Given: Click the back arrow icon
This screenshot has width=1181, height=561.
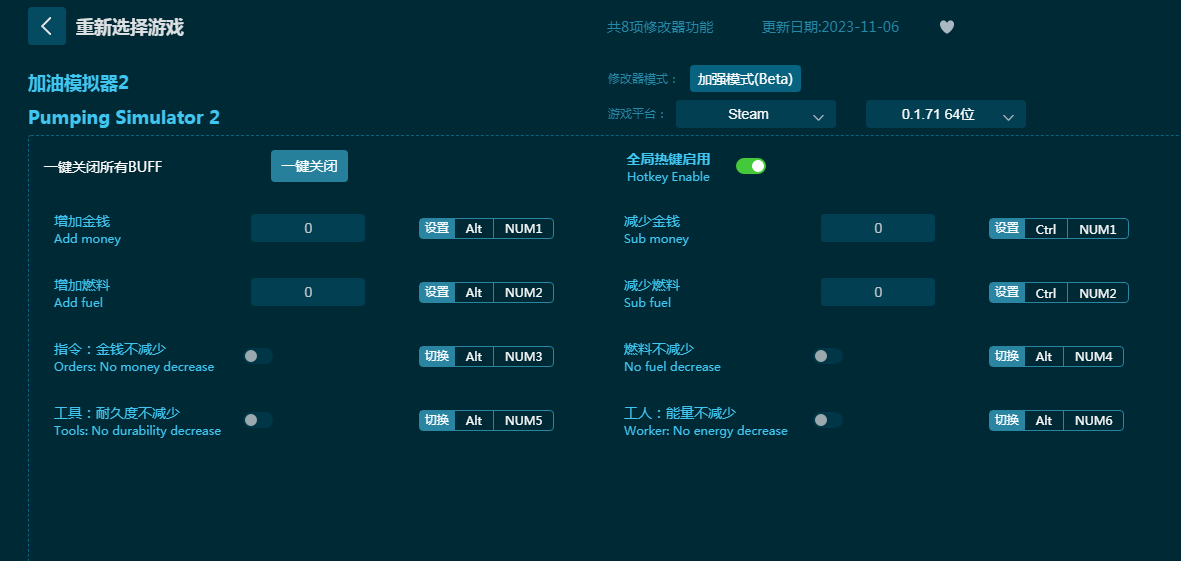Looking at the screenshot, I should [x=46, y=26].
